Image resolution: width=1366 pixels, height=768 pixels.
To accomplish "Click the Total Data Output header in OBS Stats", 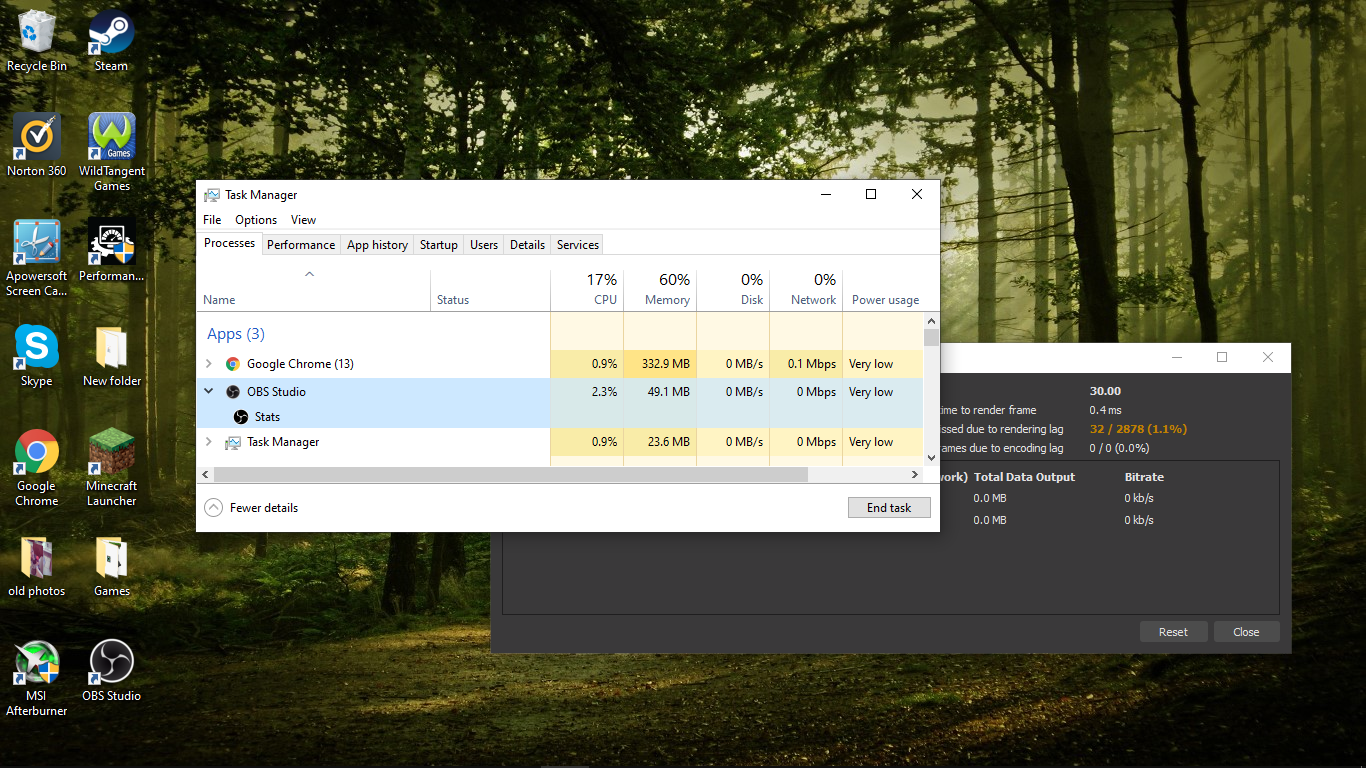I will (x=1024, y=477).
